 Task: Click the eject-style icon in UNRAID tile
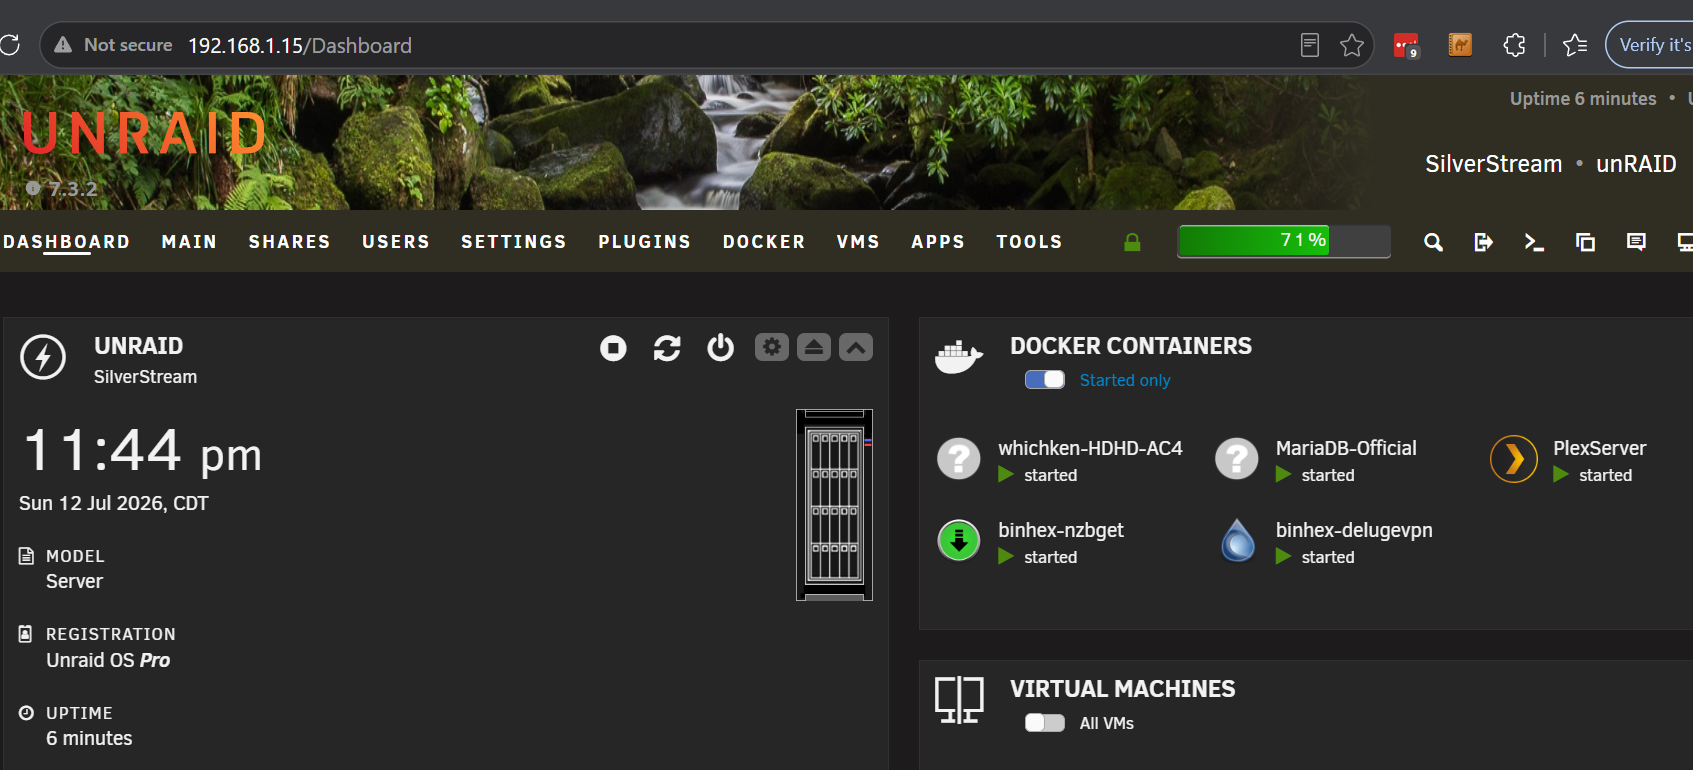tap(814, 347)
